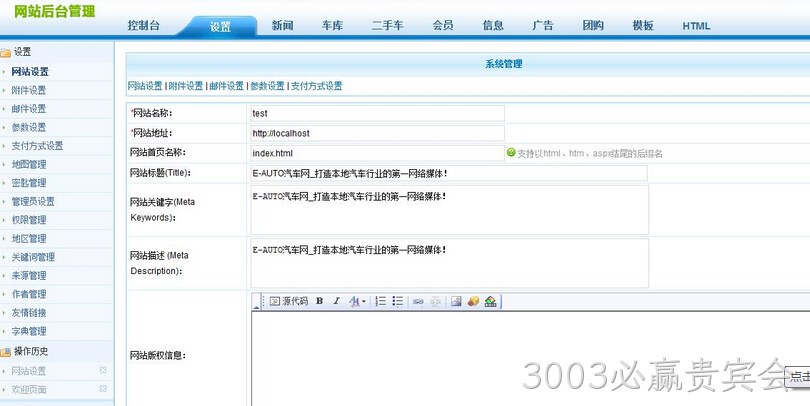Click the 附件设置 link under 系统管理
Screen dimensions: 810x406
coord(186,86)
